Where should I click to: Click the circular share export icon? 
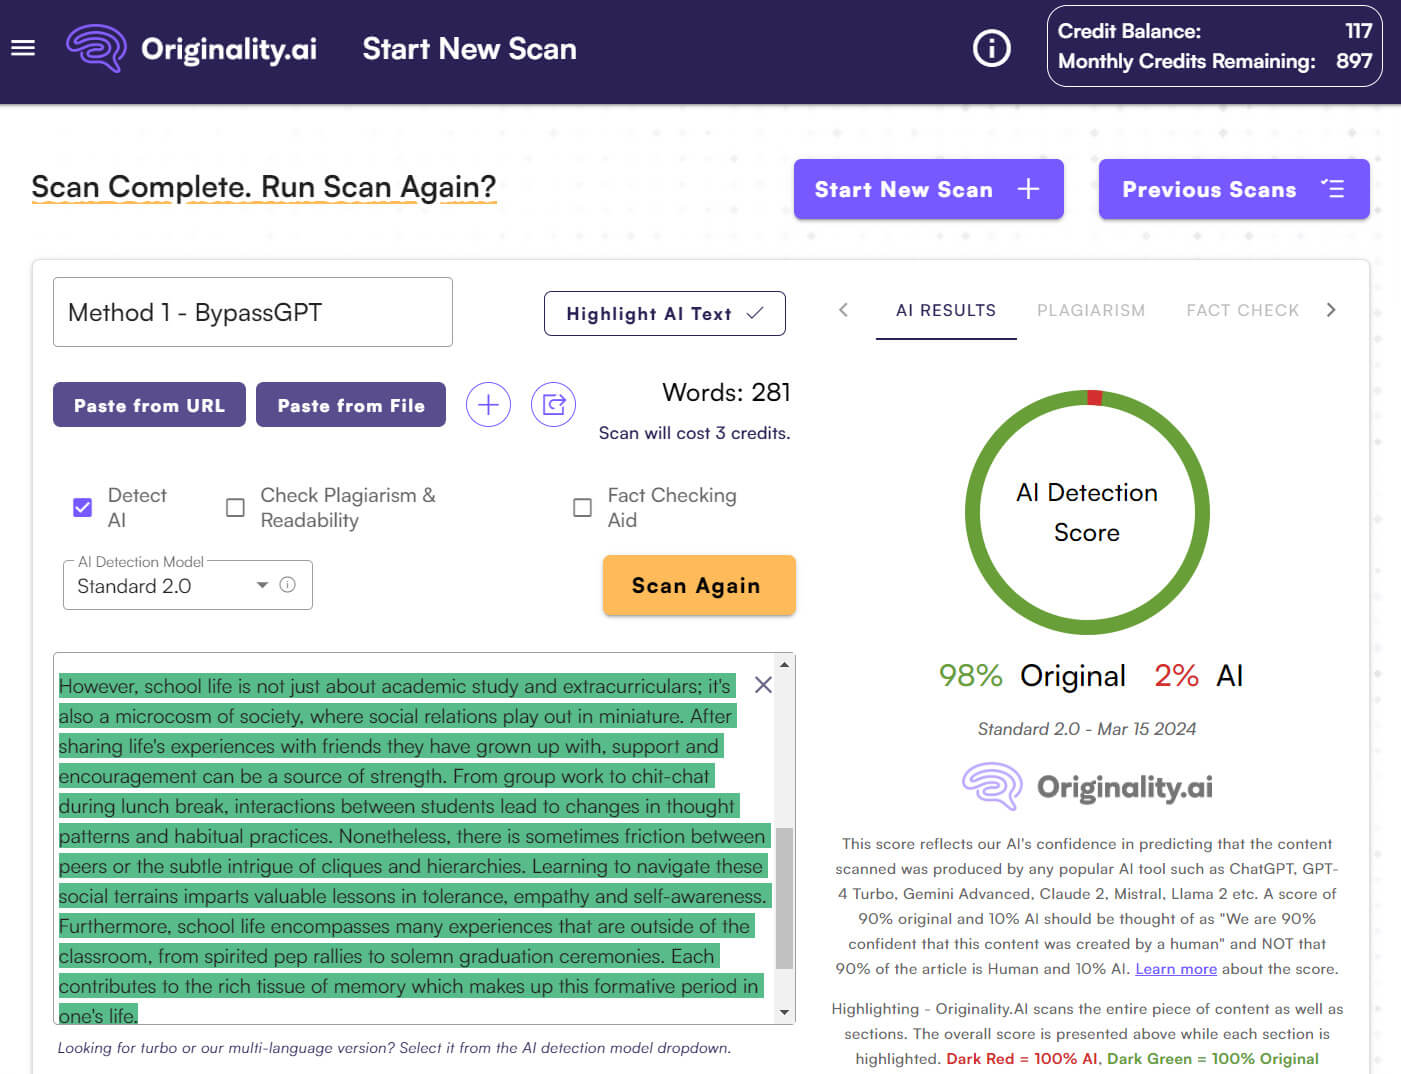tap(553, 405)
